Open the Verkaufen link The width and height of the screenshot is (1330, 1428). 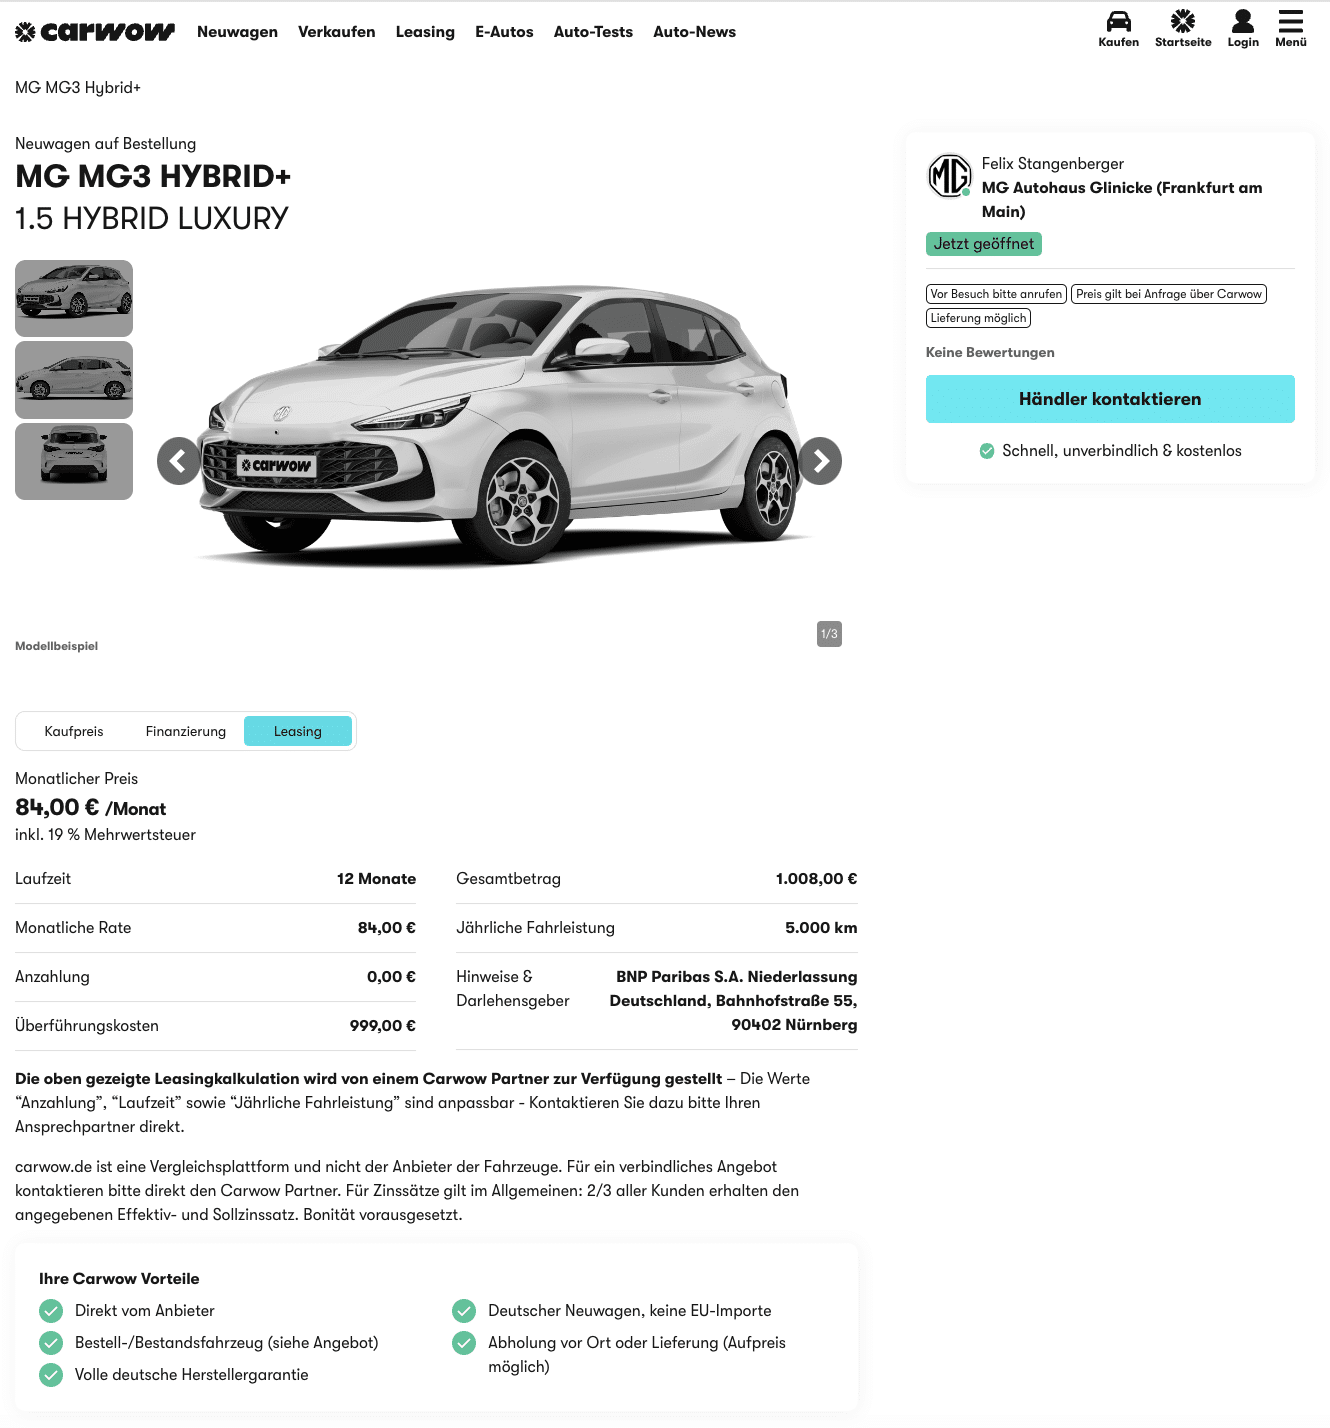[337, 32]
